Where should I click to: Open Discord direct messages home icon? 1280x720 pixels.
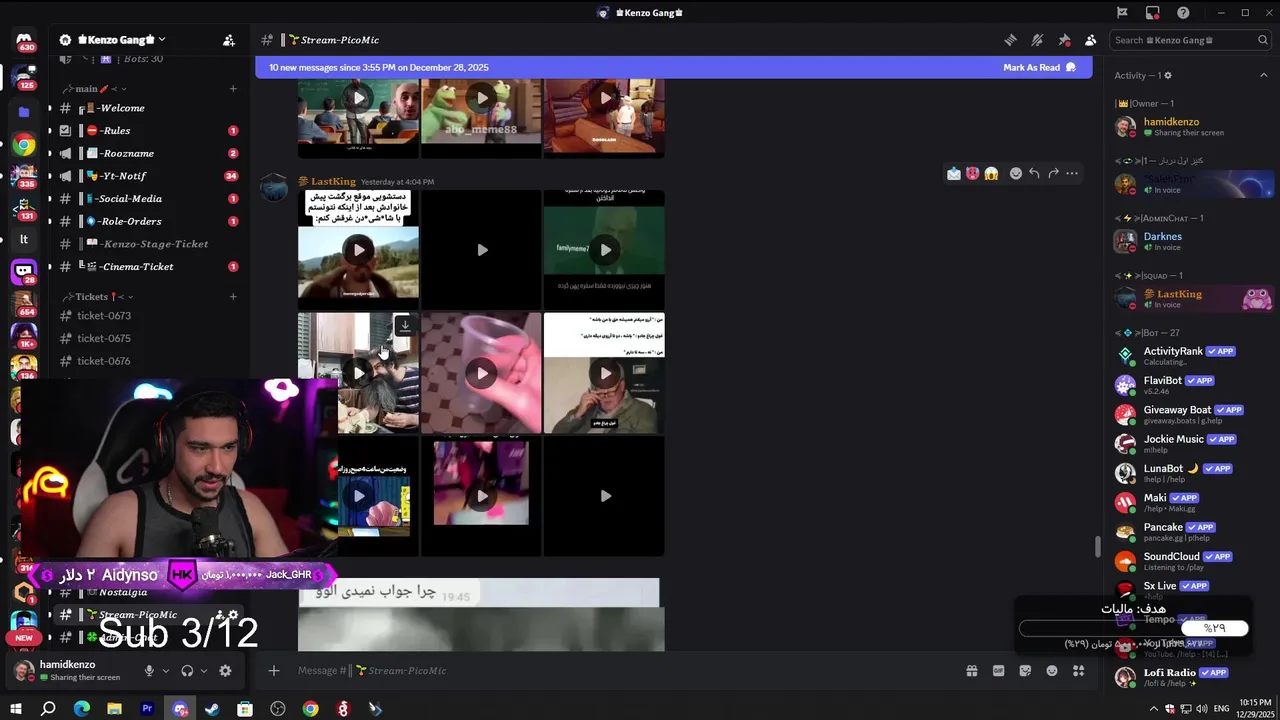pyautogui.click(x=24, y=41)
